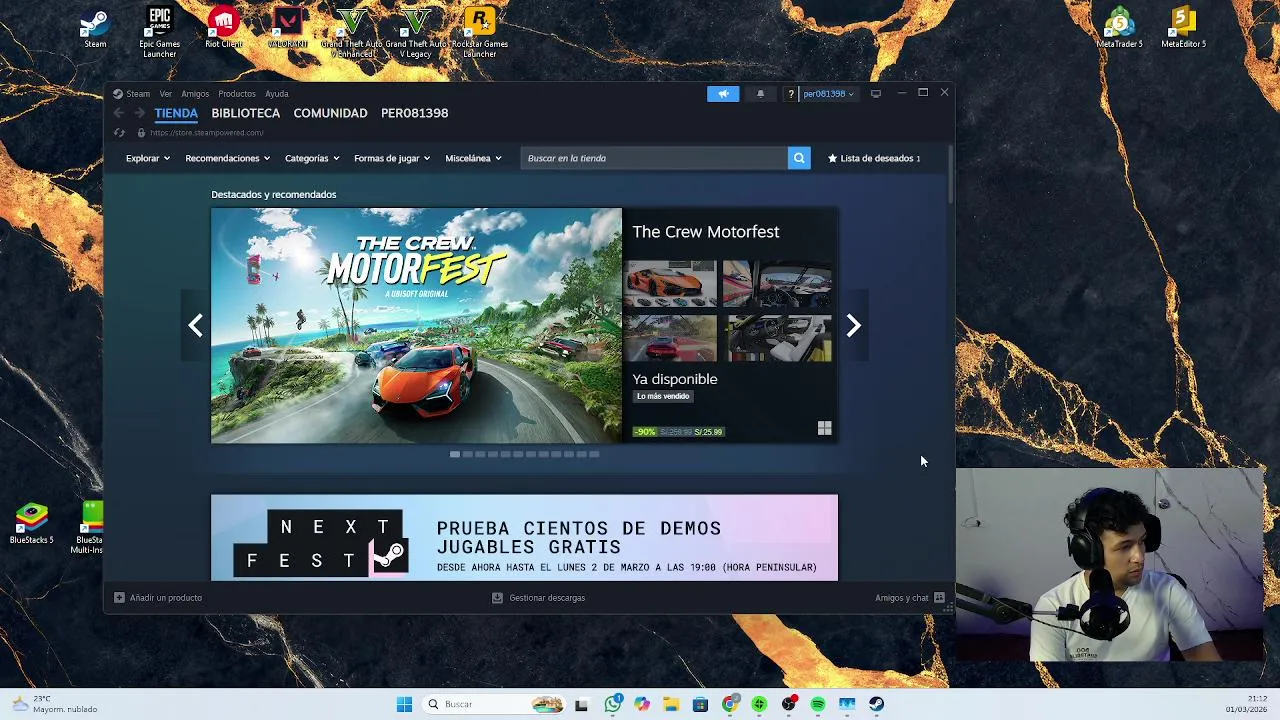This screenshot has height=720, width=1280.
Task: Open the per081398 account dropdown
Action: tap(829, 94)
